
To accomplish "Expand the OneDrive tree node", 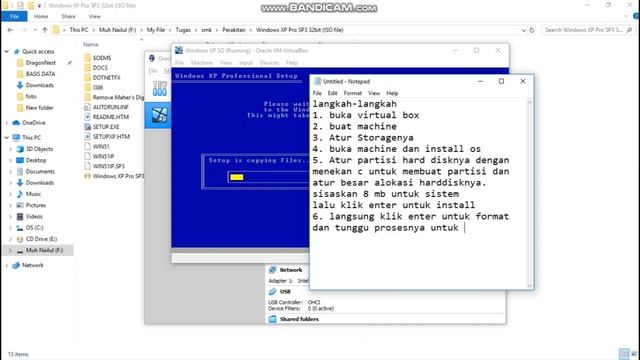I will tap(7, 123).
